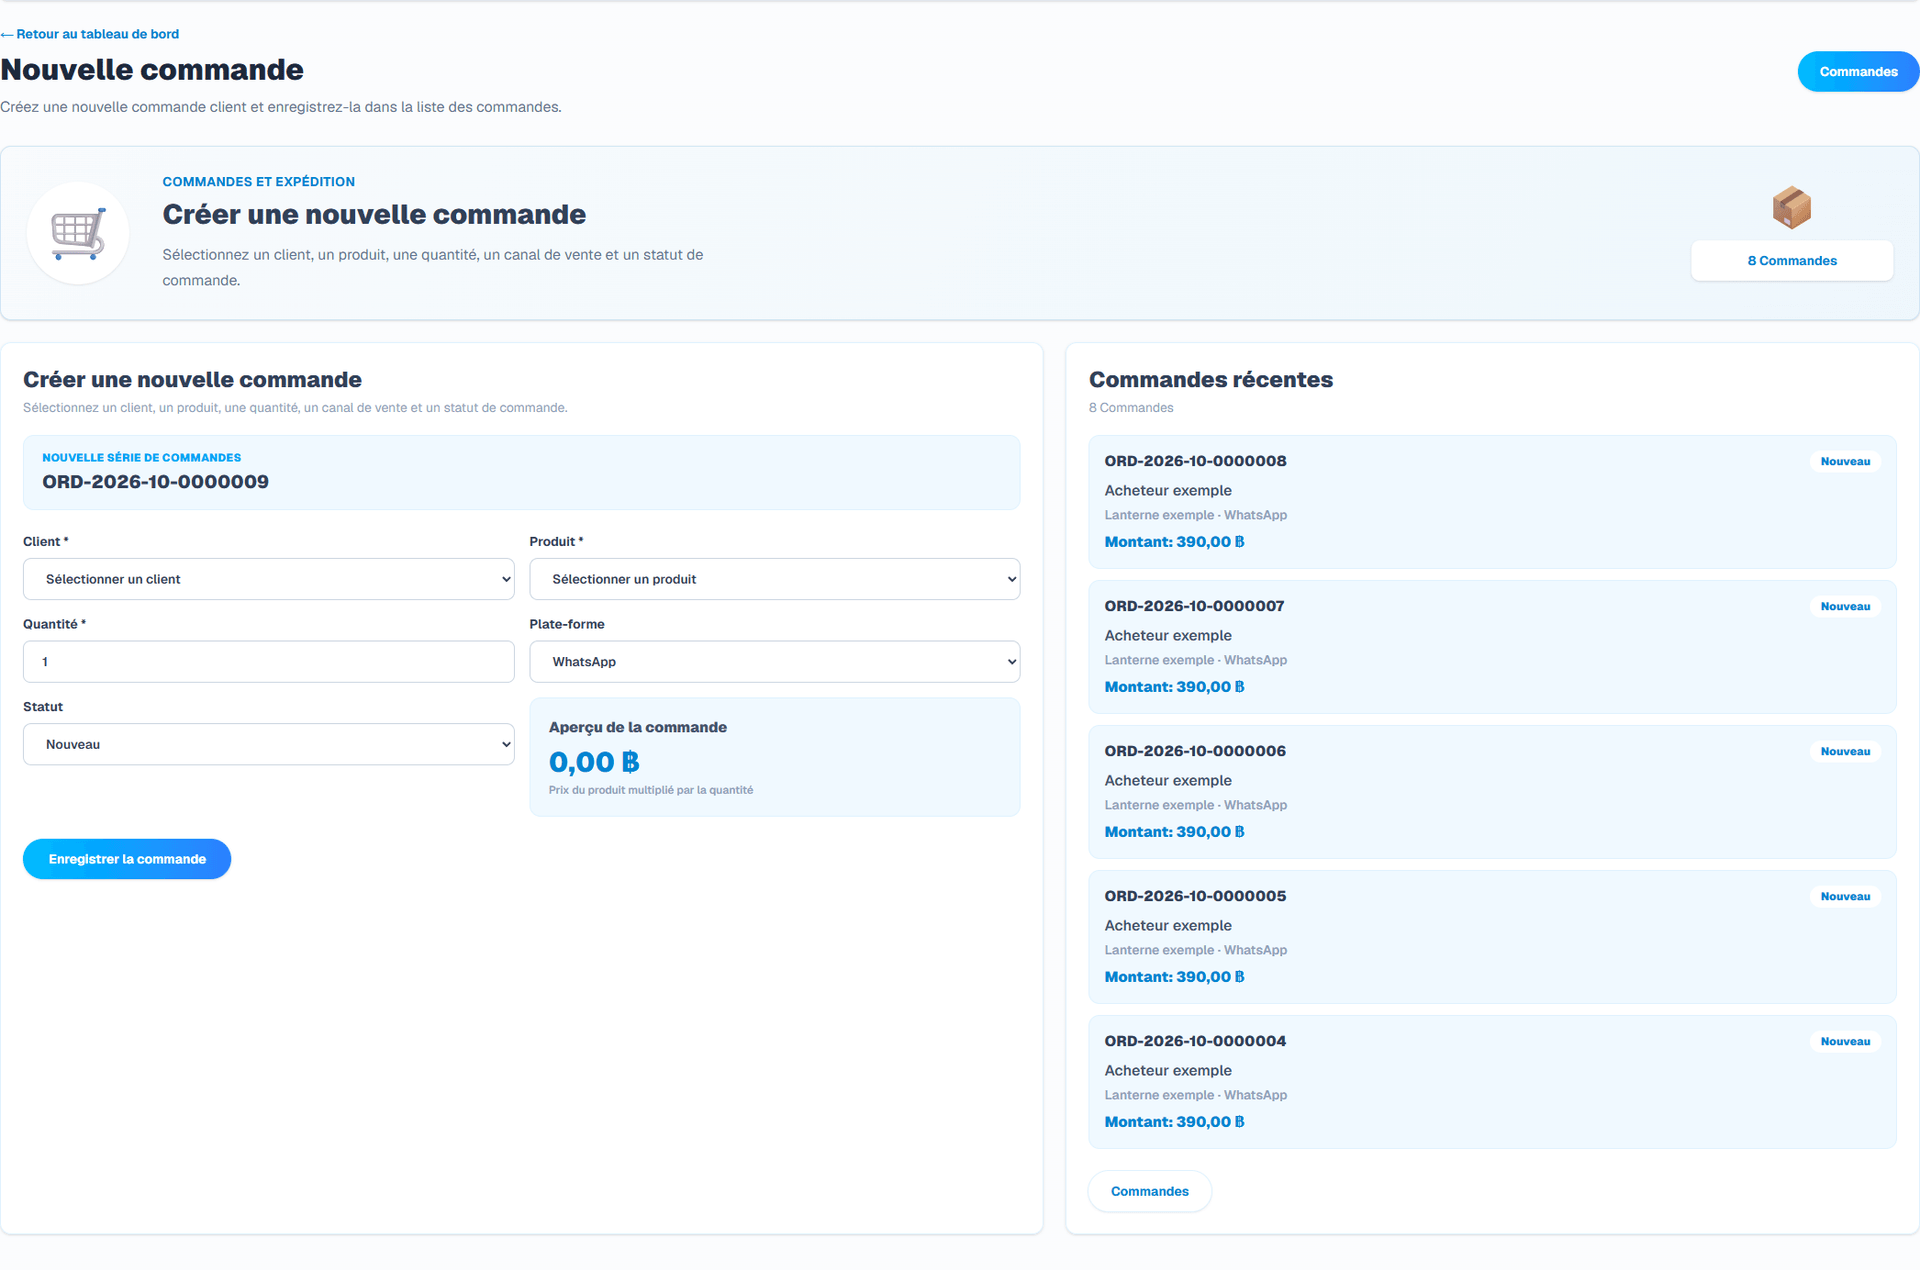Click the top-right Commandes button

tap(1858, 72)
